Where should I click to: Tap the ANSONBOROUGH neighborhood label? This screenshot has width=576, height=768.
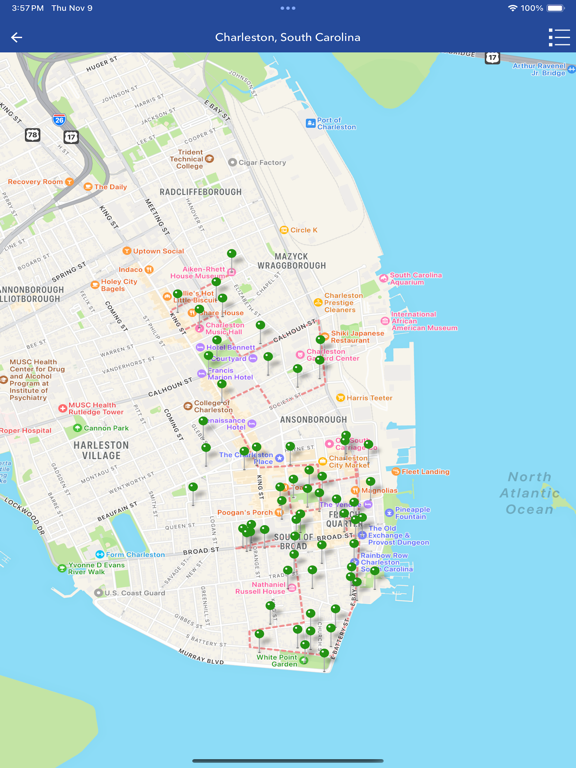313,420
